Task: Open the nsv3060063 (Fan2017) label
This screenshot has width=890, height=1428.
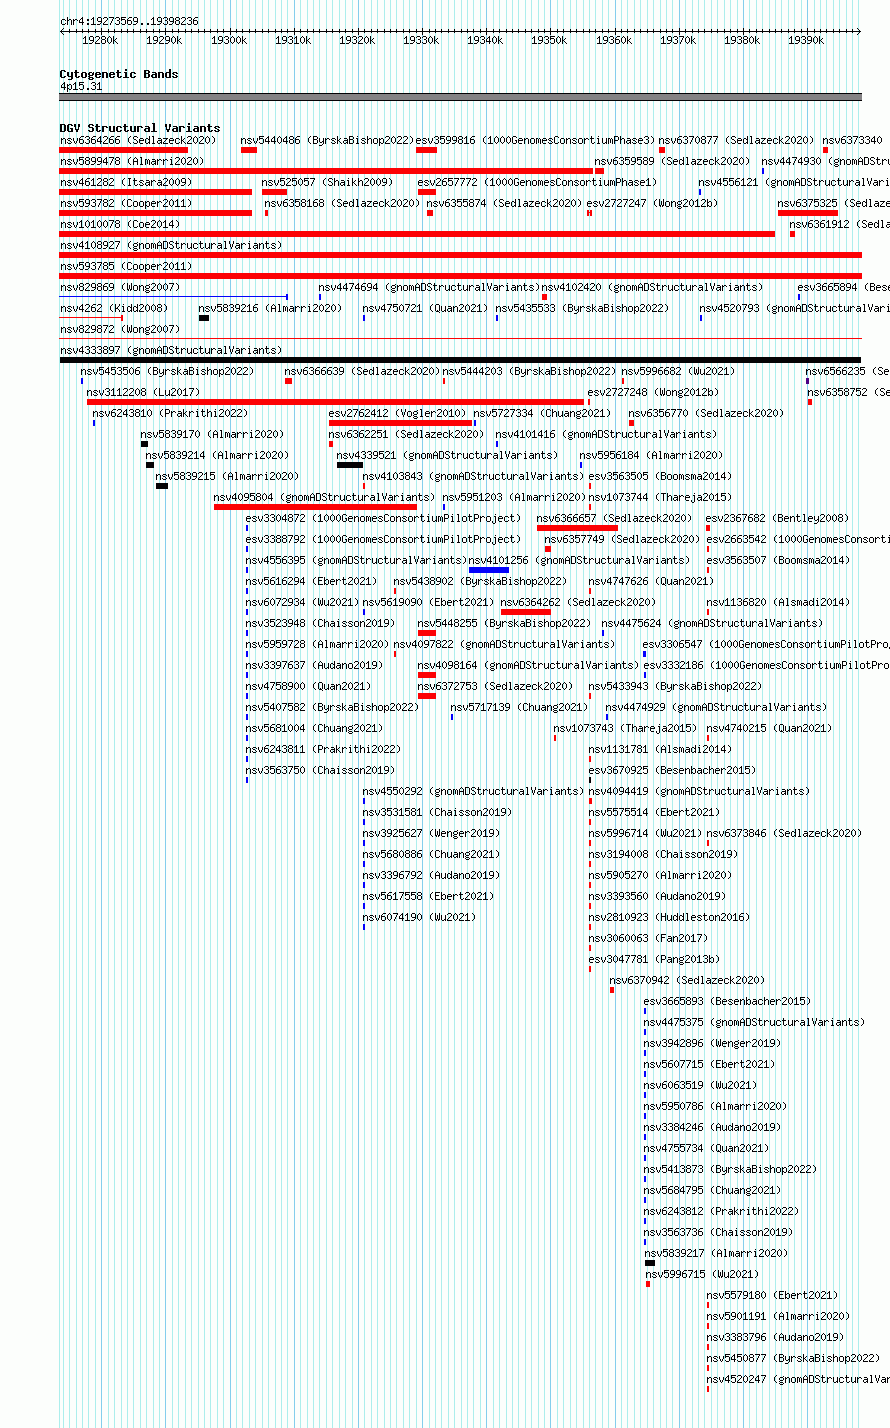Action: tap(649, 938)
